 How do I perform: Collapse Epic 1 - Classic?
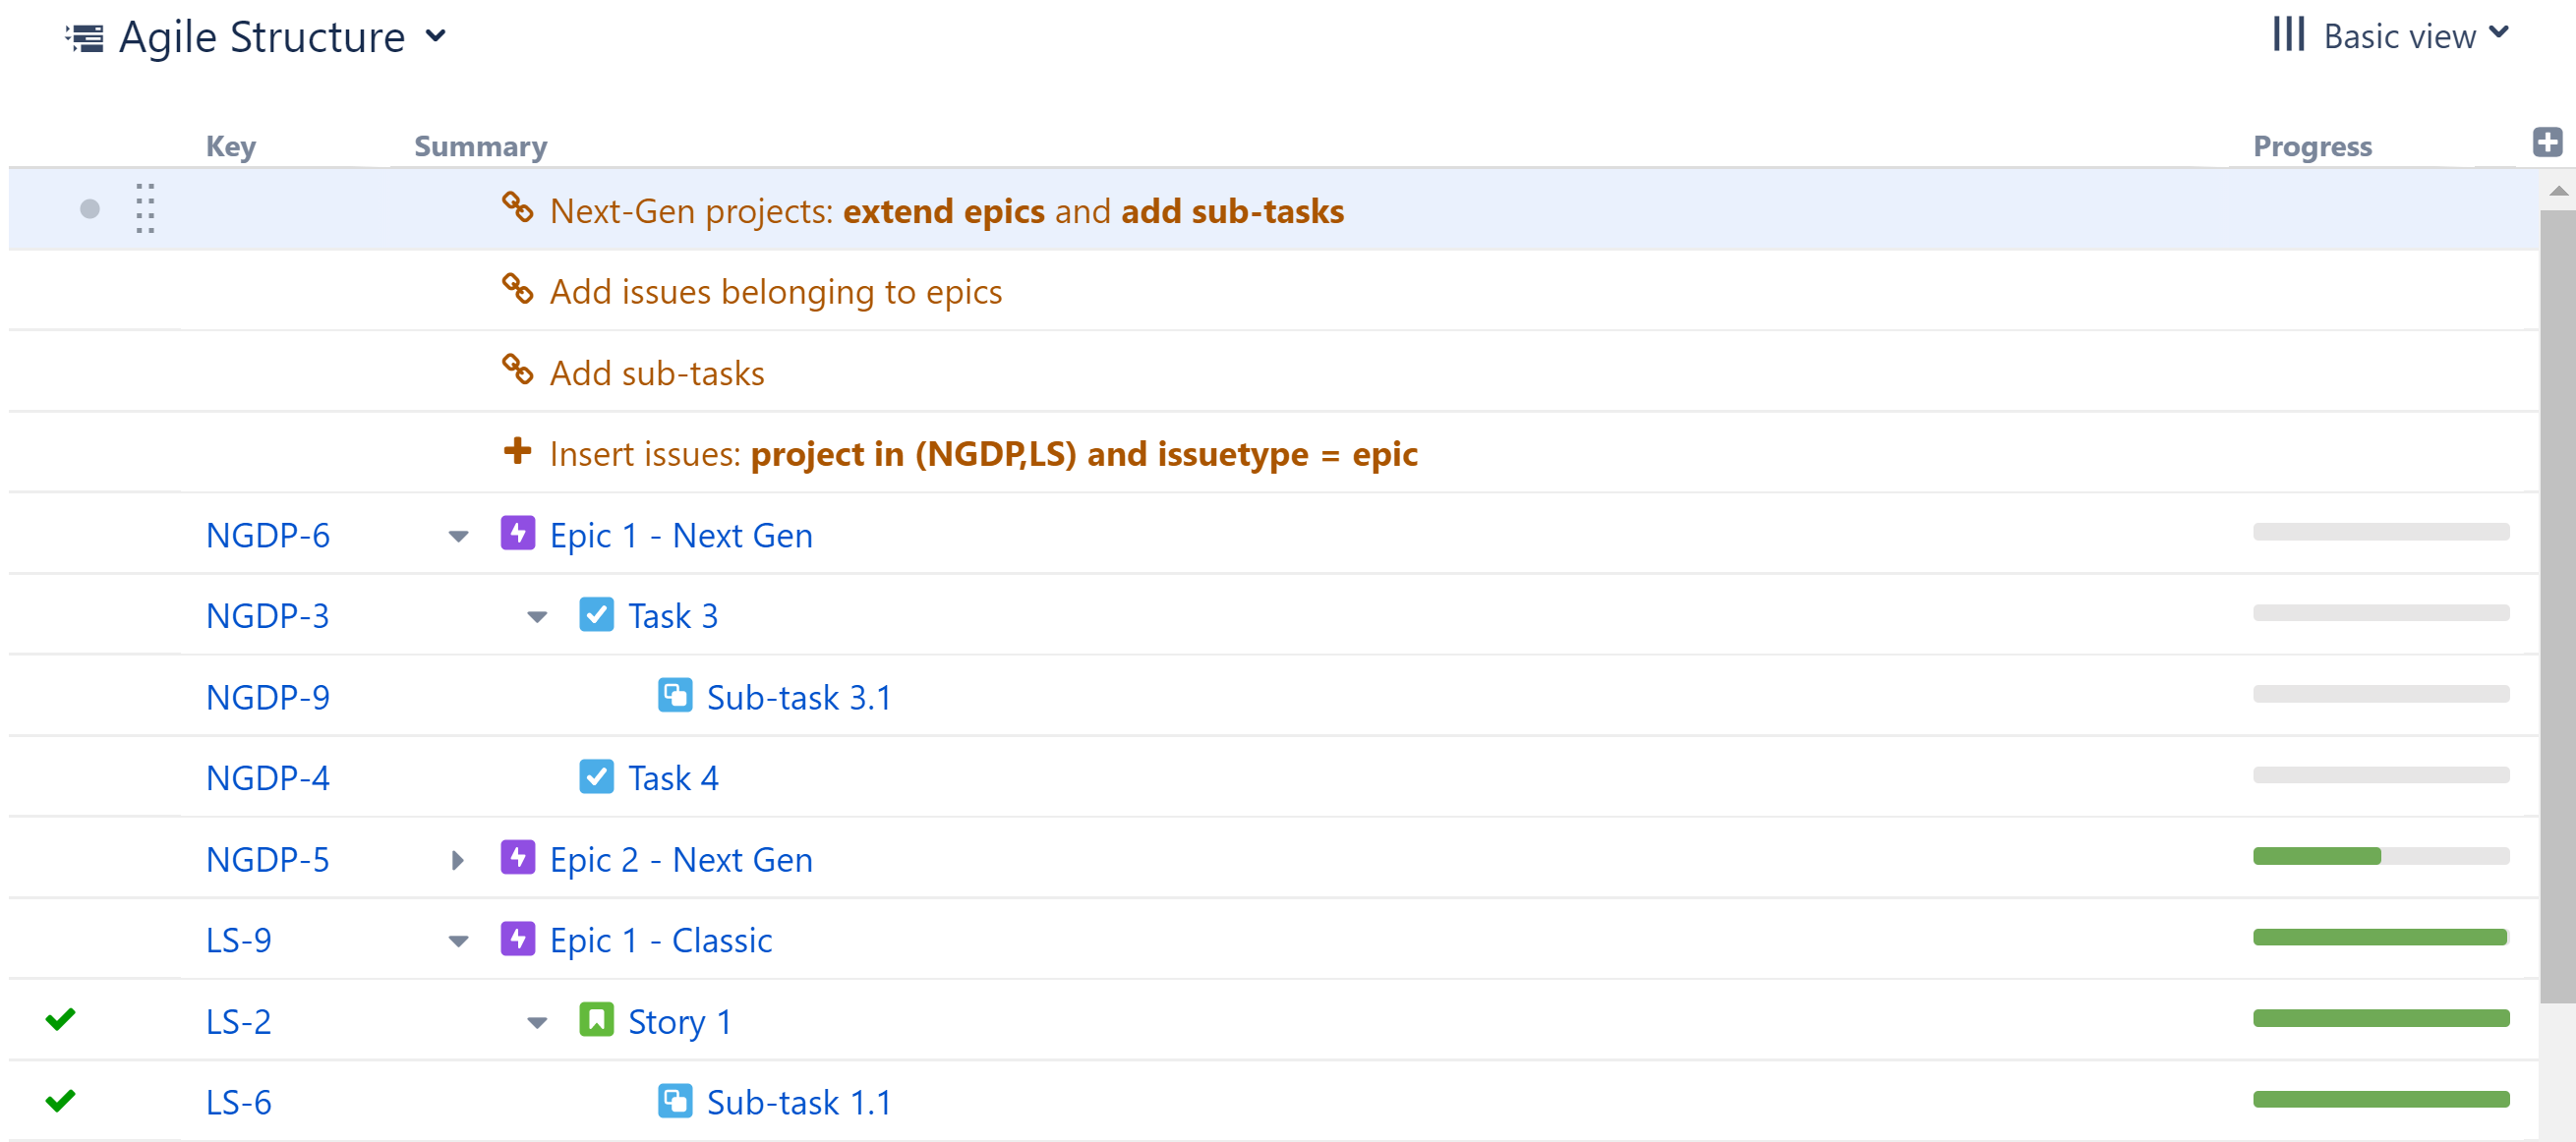coord(458,940)
